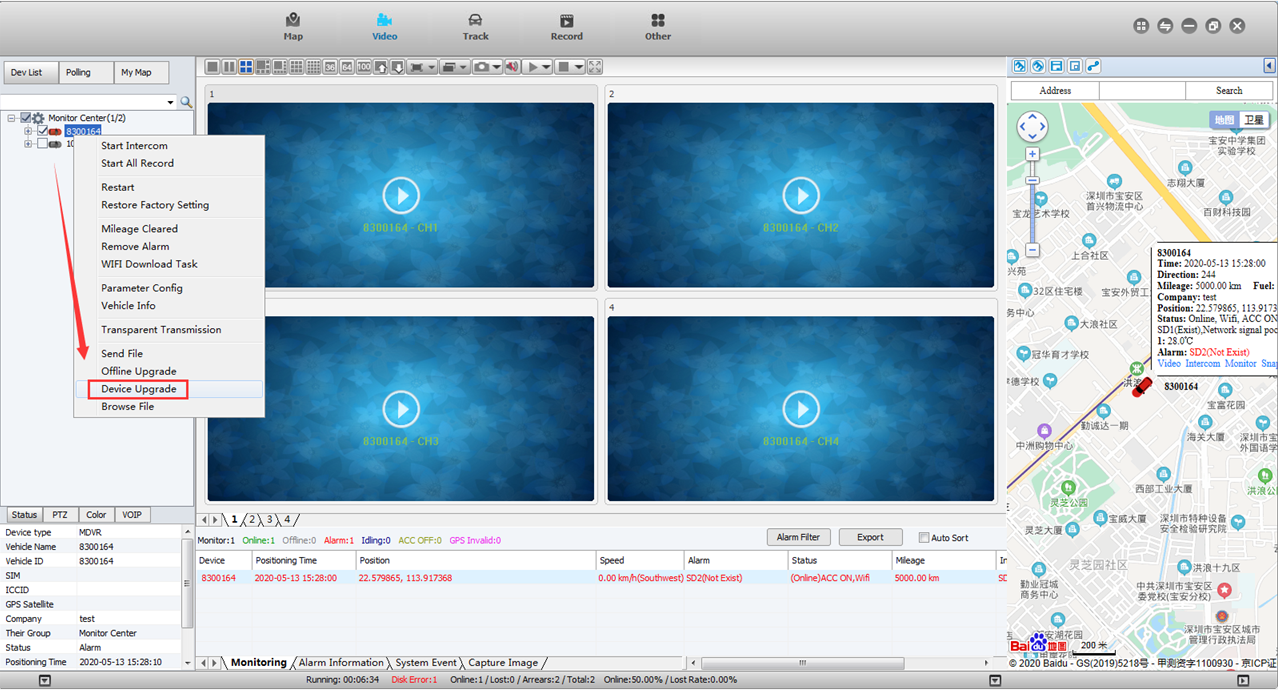Image resolution: width=1278 pixels, height=690 pixels.
Task: Open the display ratio dropdown in video toolbar
Action: click(x=431, y=67)
